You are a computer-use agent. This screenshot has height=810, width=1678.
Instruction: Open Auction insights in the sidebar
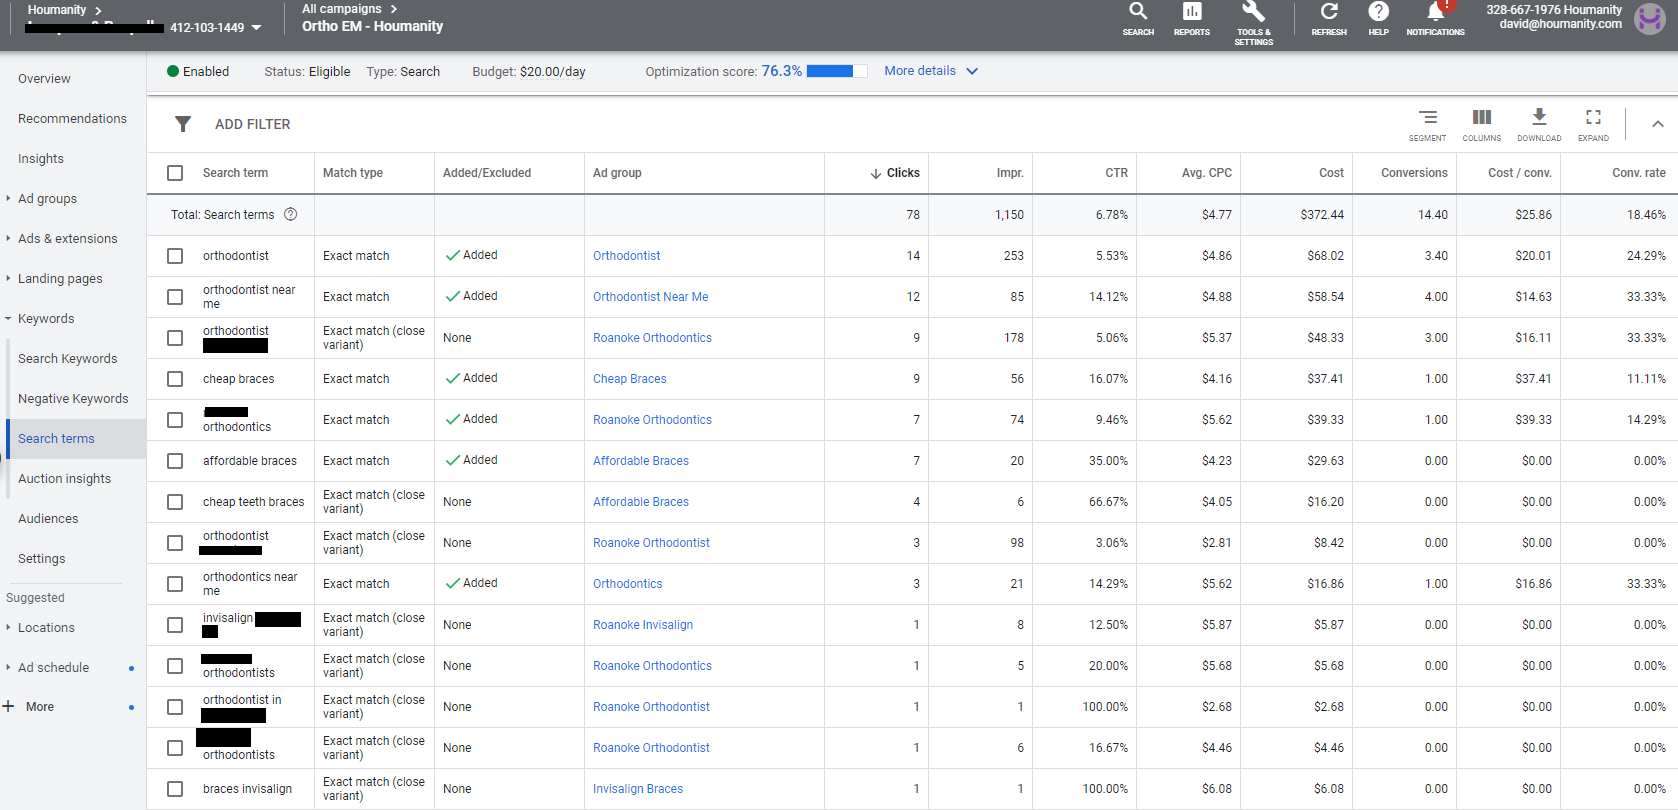[64, 478]
